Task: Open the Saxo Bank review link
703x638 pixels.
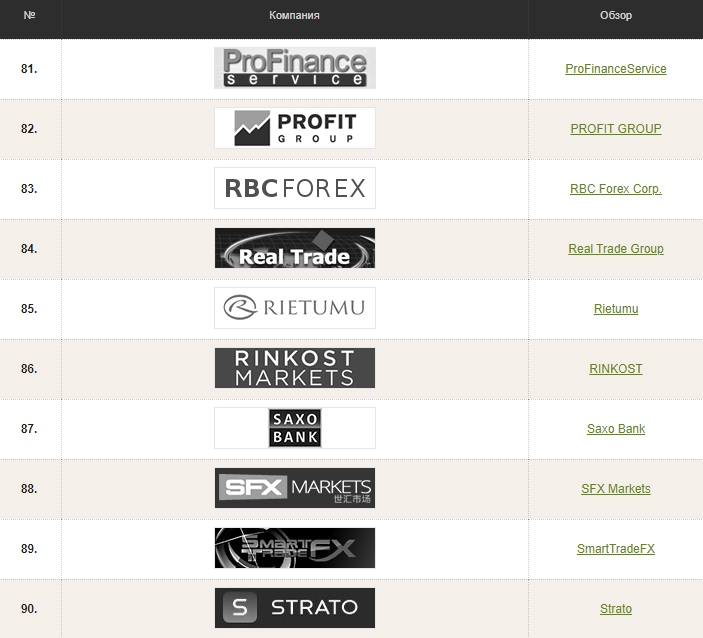Action: point(615,429)
